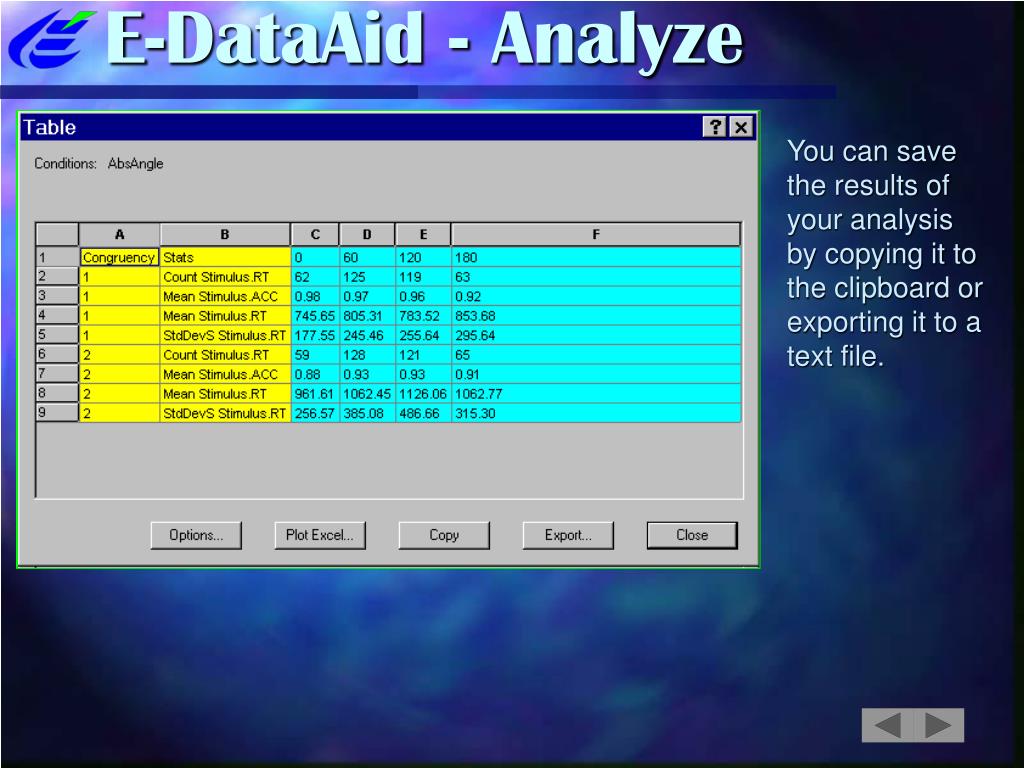Click the Copy button

click(x=444, y=536)
